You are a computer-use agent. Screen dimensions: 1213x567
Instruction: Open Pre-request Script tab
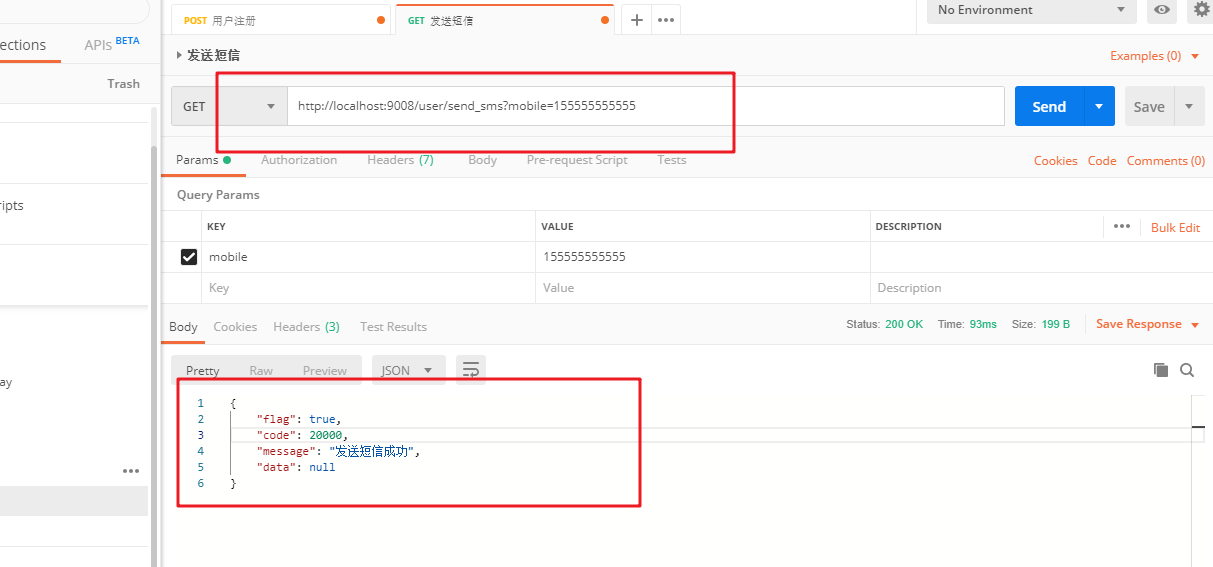[x=577, y=160]
